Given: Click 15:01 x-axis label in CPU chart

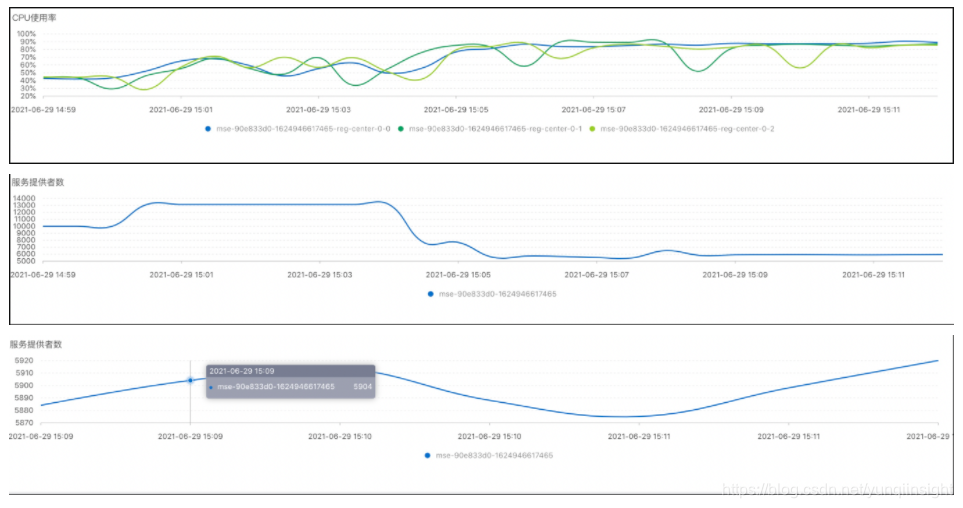Looking at the screenshot, I should tap(181, 110).
